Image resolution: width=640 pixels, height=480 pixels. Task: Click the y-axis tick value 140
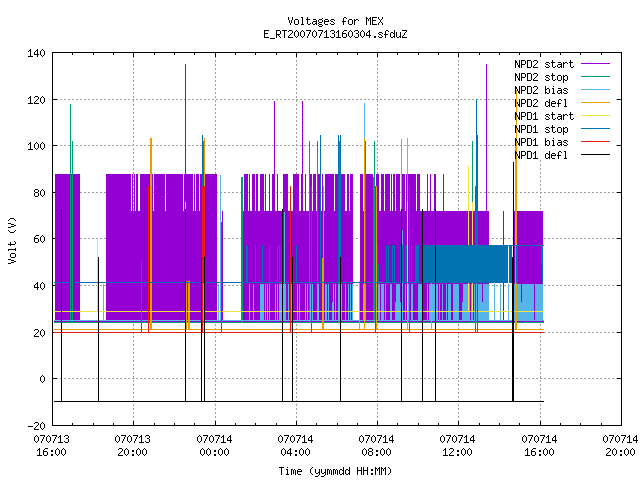tap(36, 53)
